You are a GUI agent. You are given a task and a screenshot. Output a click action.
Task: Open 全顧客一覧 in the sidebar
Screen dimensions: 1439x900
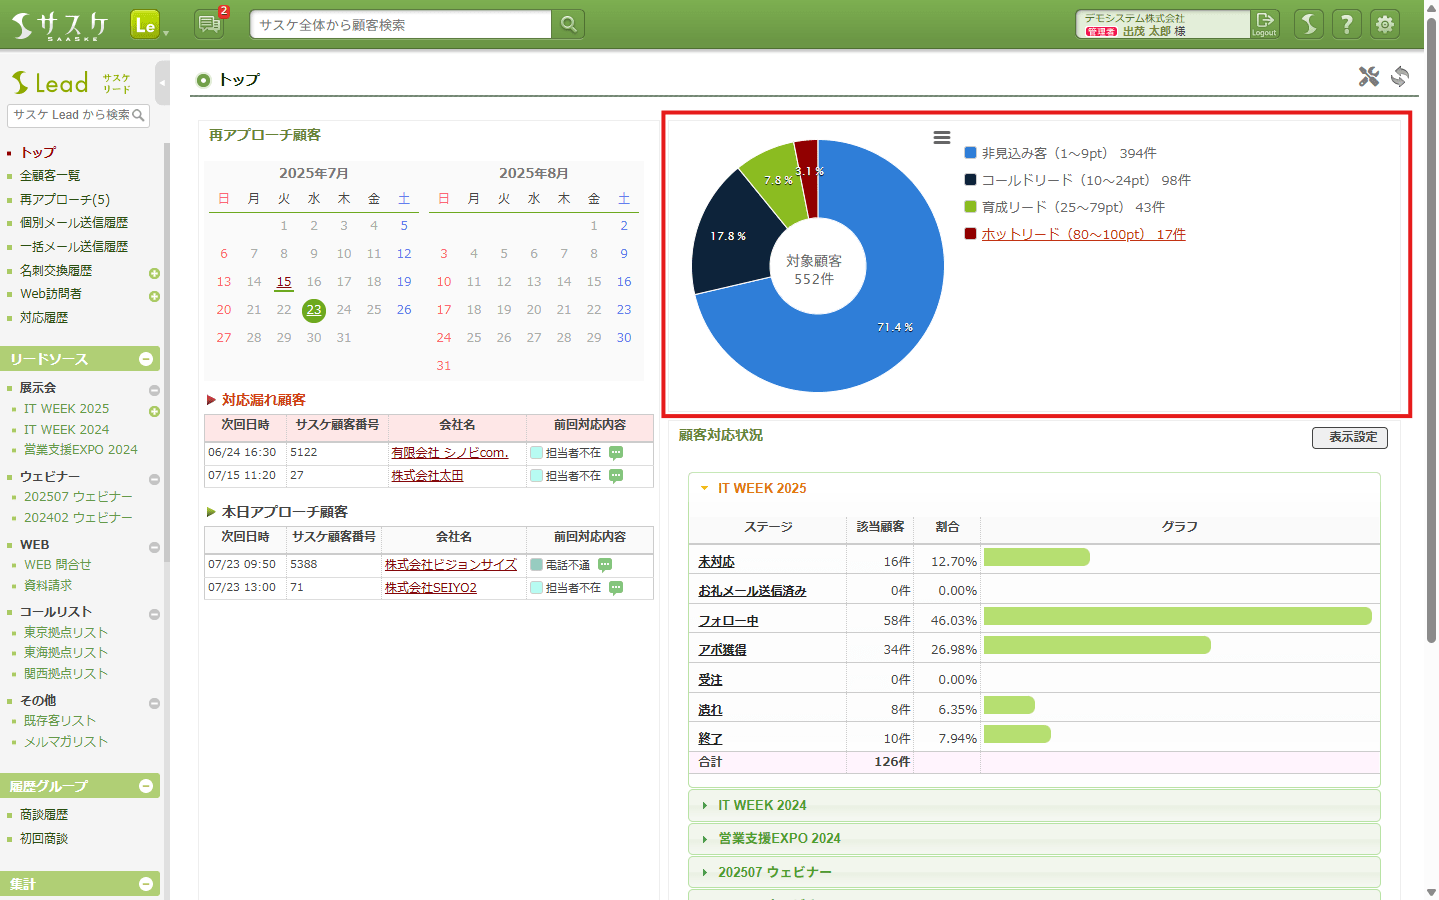pos(50,175)
